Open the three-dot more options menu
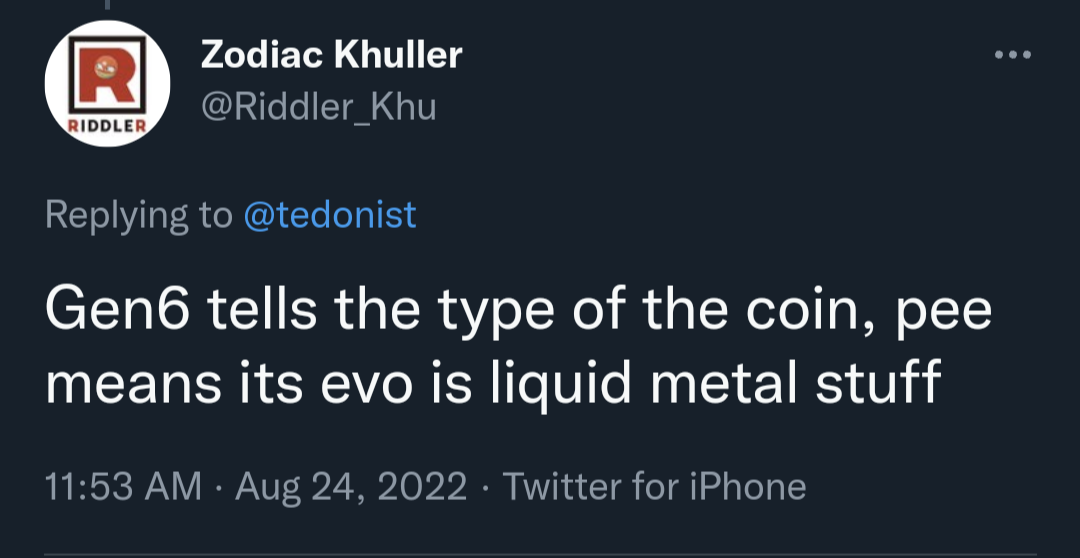The height and width of the screenshot is (558, 1080). click(x=1012, y=54)
